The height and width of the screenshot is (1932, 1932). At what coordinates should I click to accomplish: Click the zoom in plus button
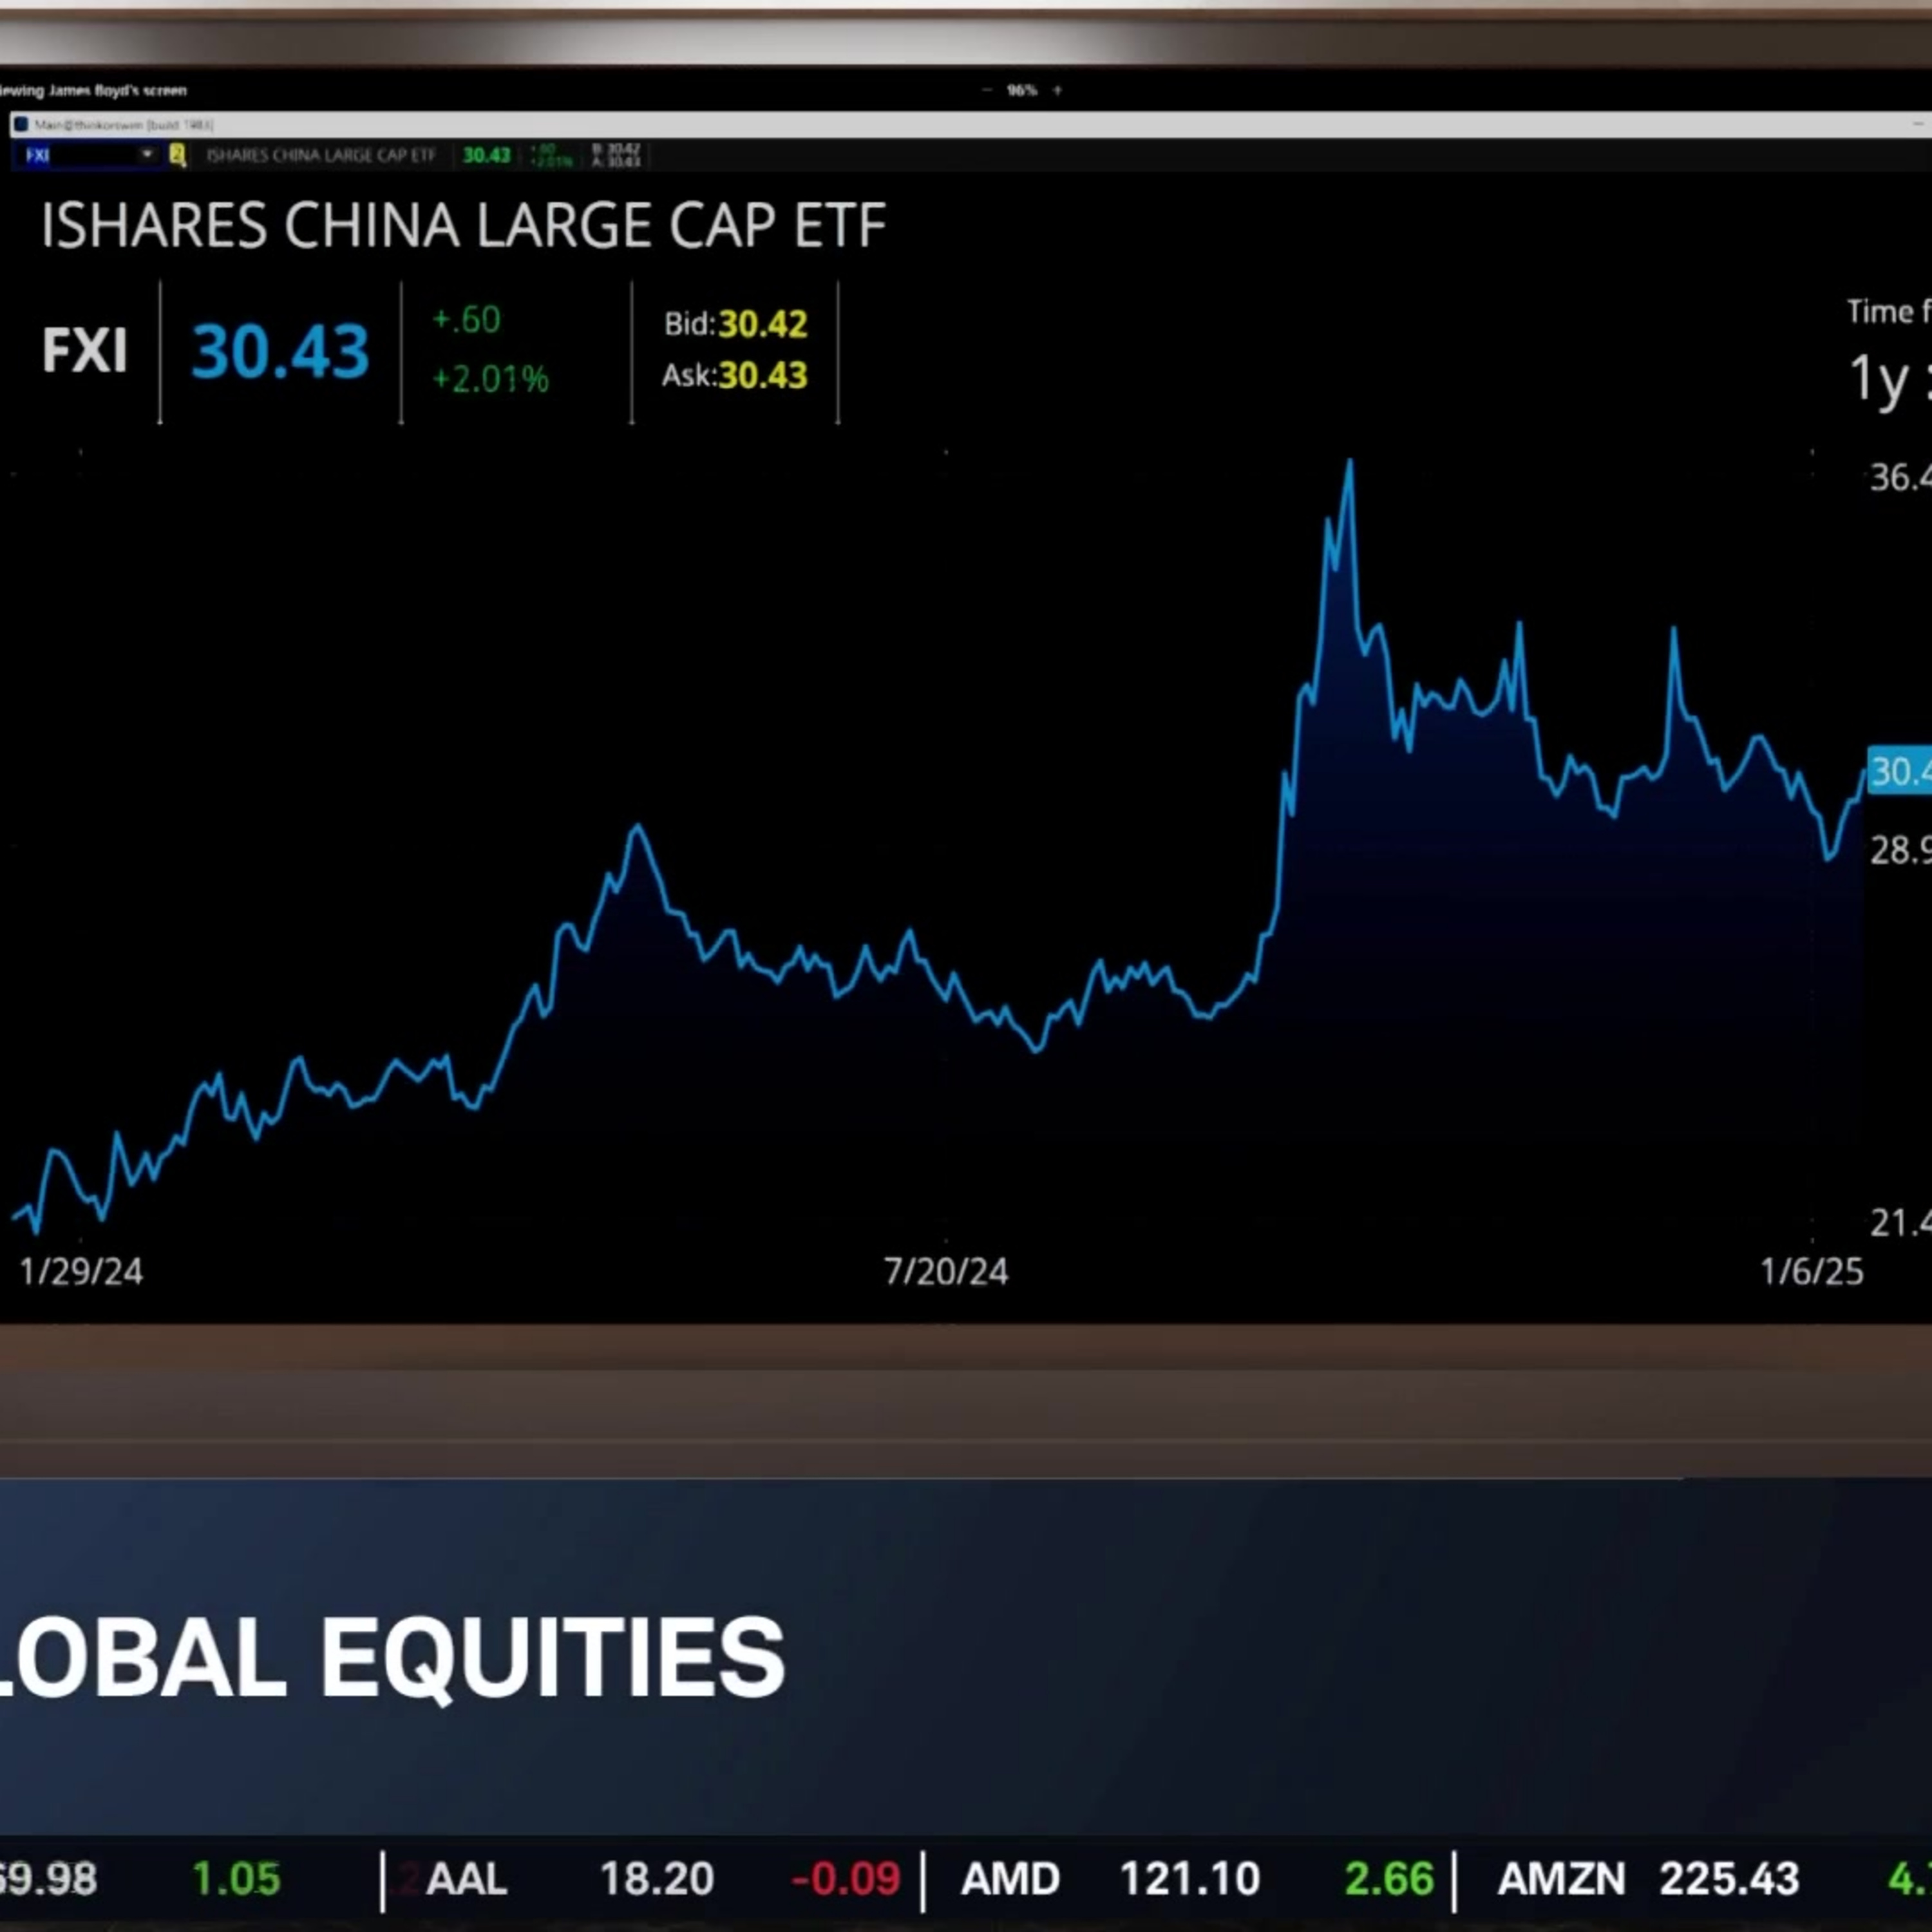pyautogui.click(x=1057, y=90)
